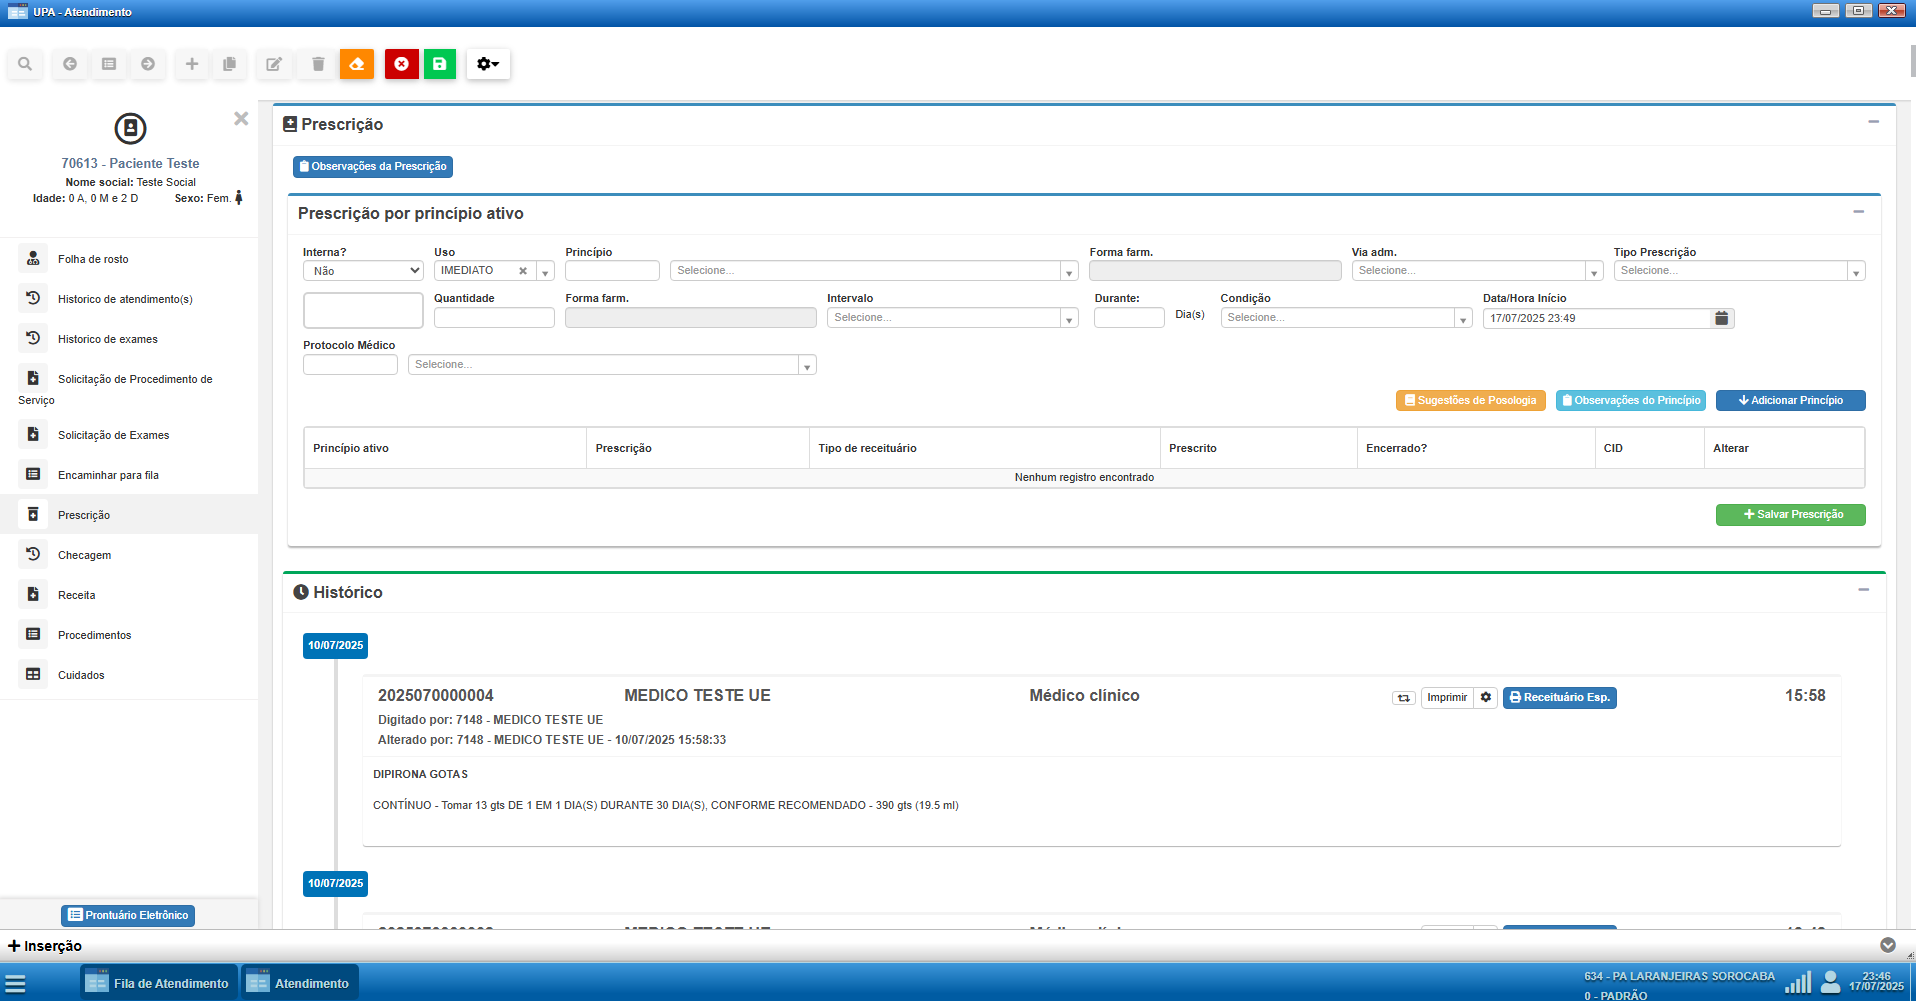Click the search magnifier toolbar icon
The width and height of the screenshot is (1916, 1001).
click(25, 64)
